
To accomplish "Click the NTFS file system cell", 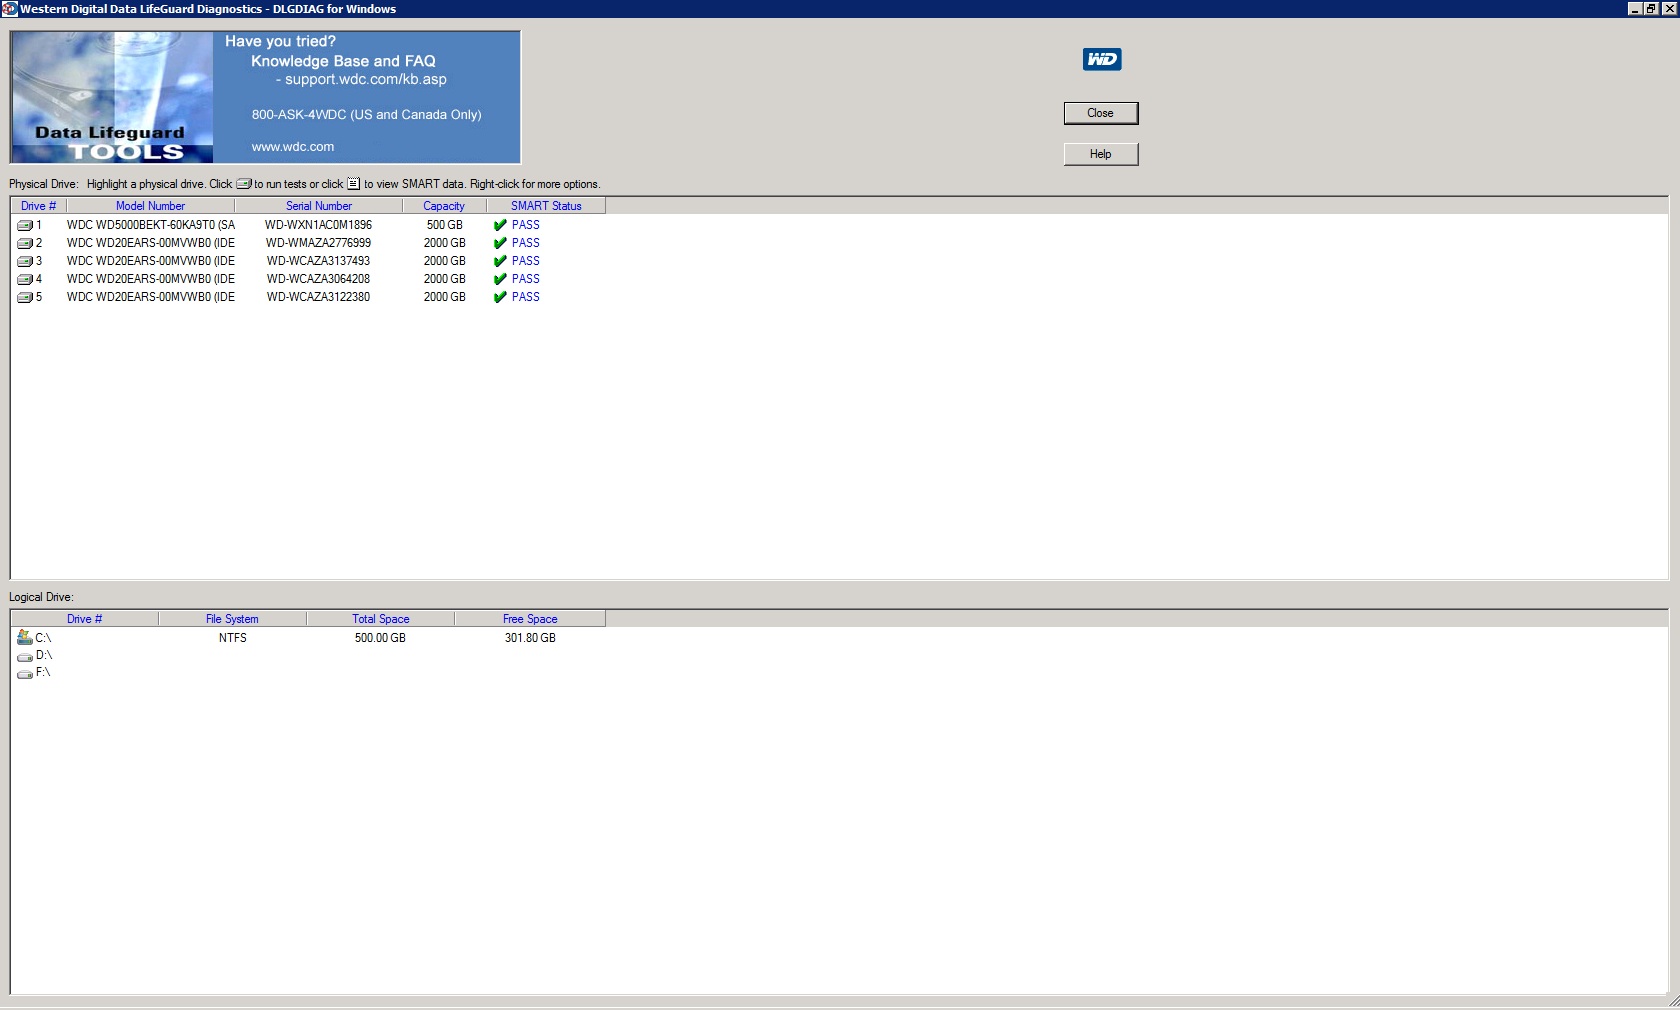I will pyautogui.click(x=233, y=638).
